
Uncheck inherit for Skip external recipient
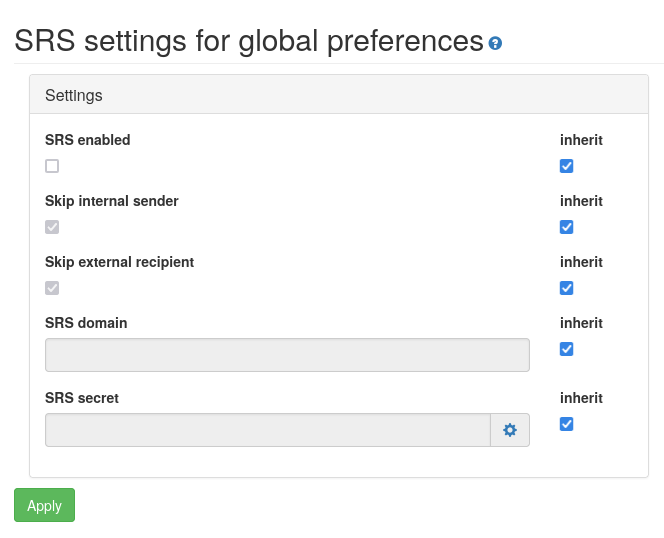[567, 288]
